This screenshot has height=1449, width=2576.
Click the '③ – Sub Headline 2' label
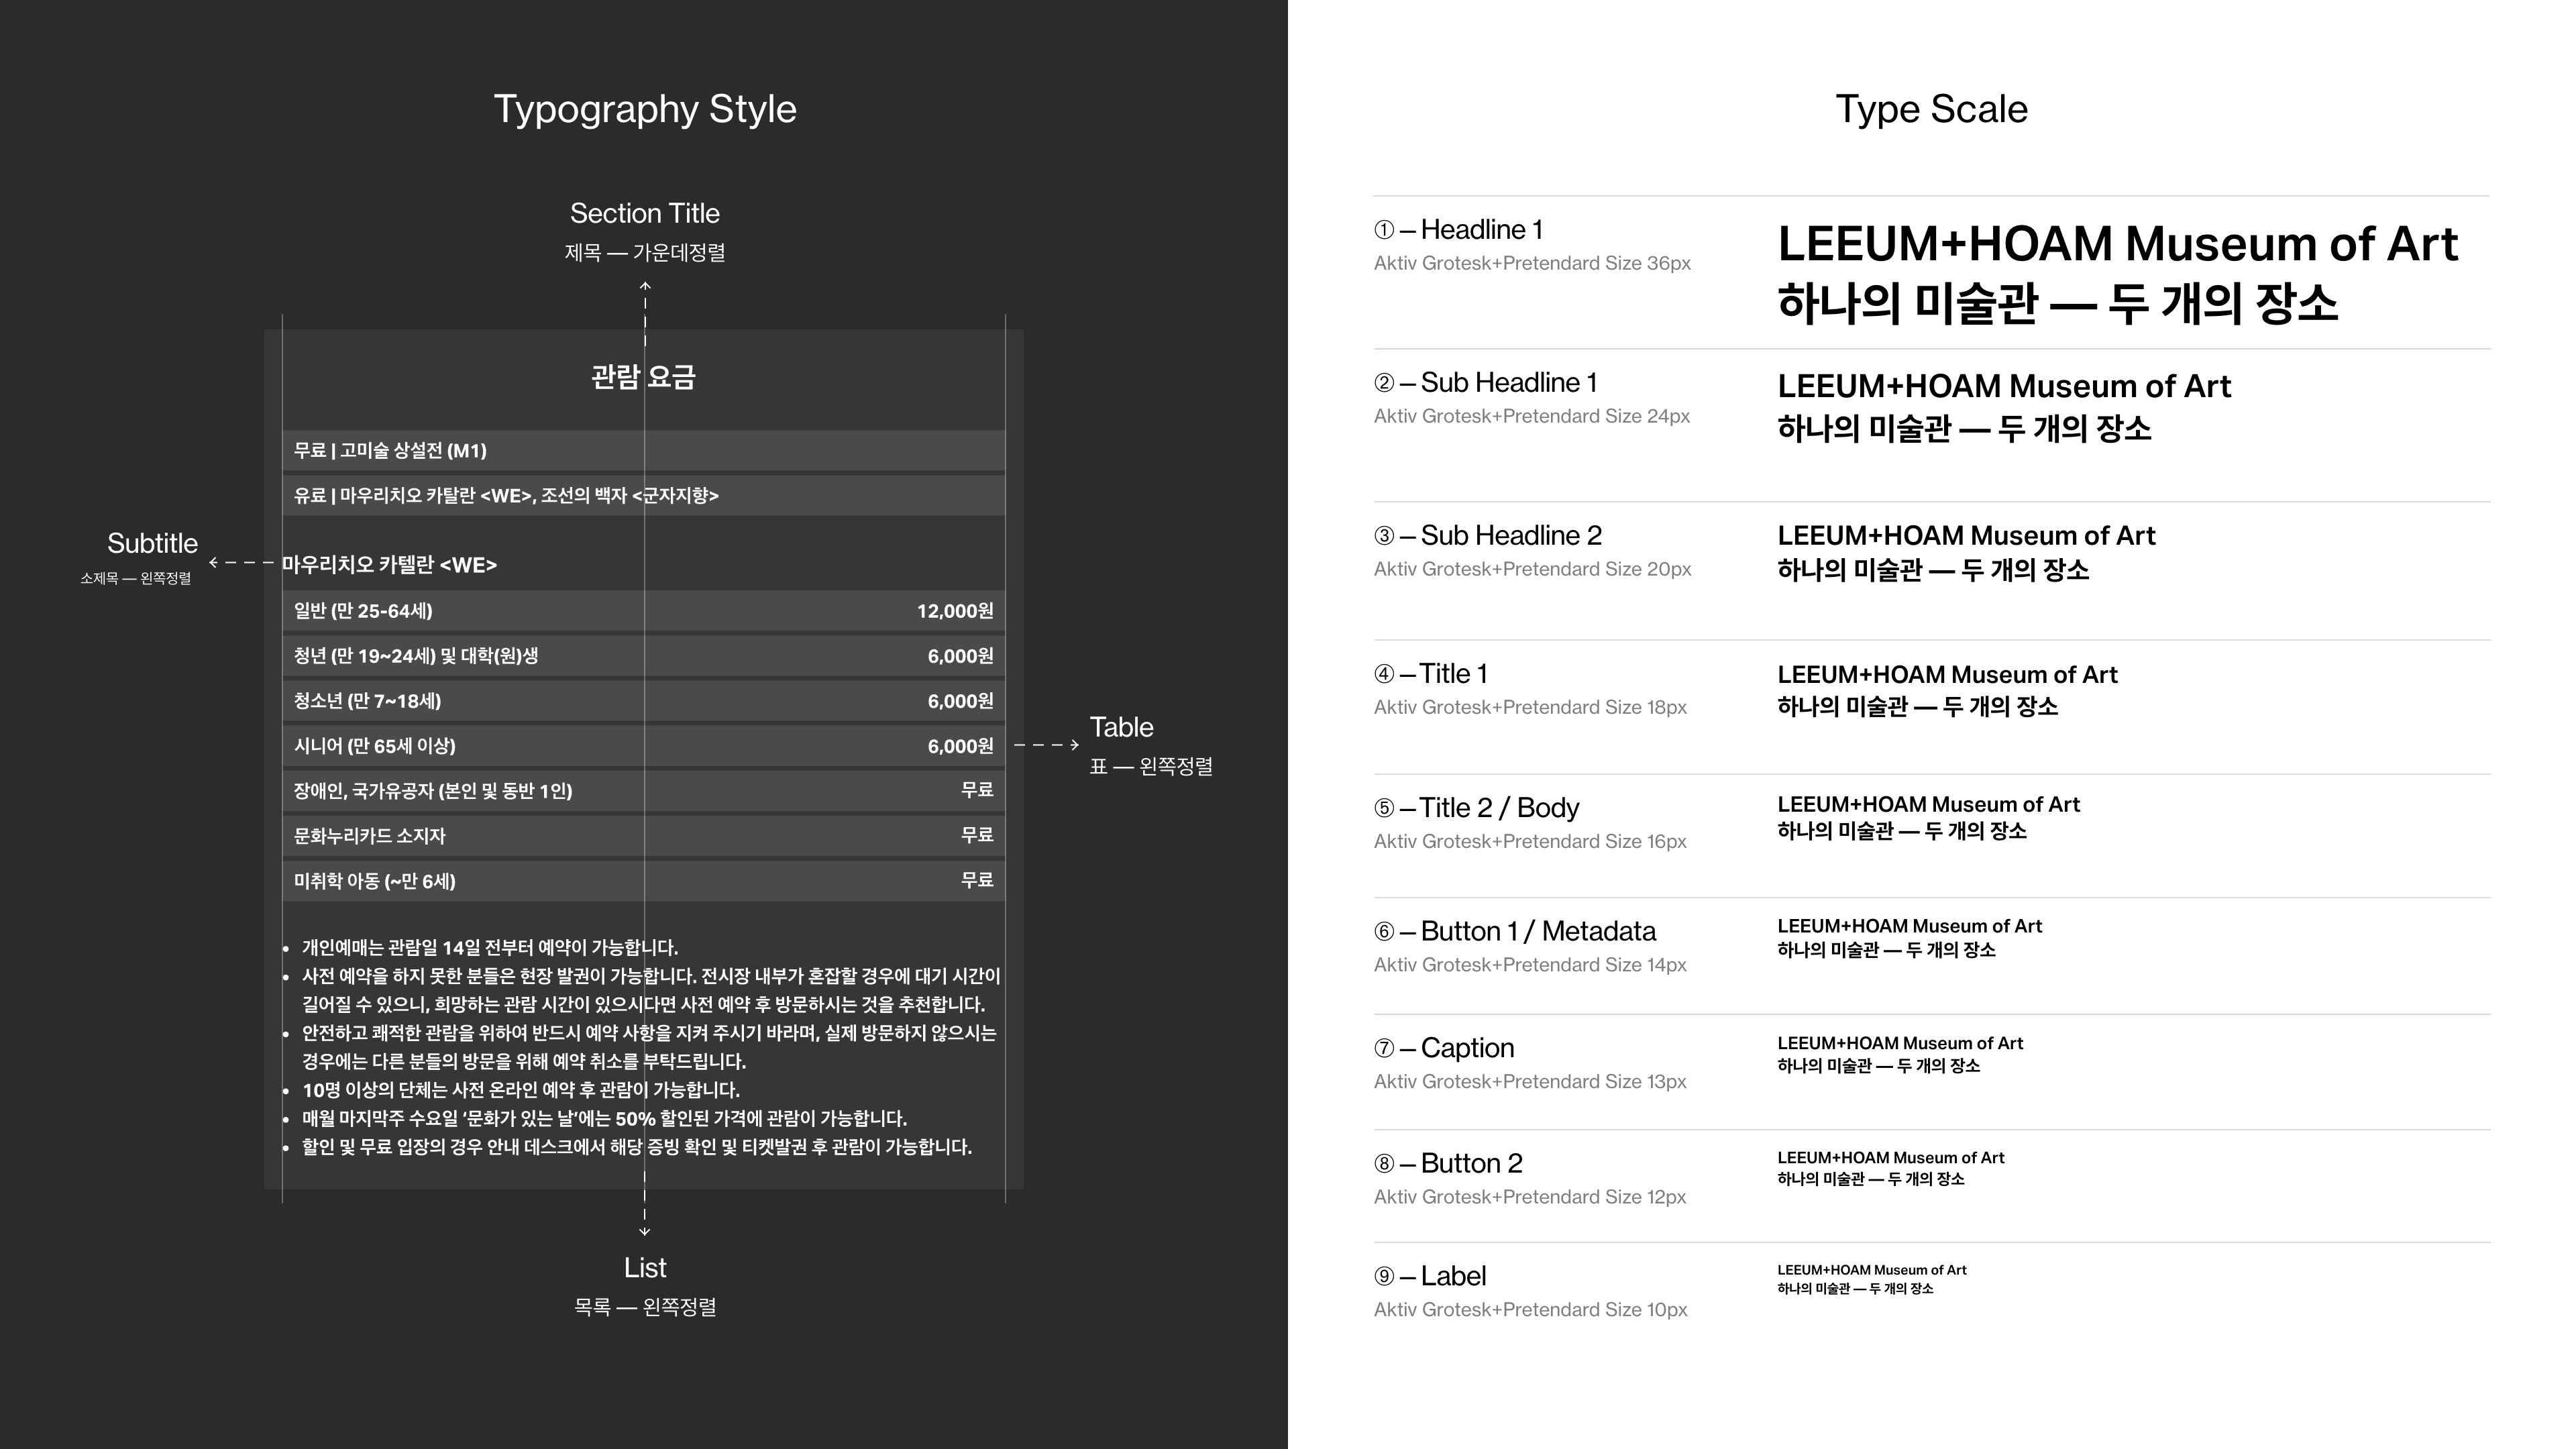[x=1488, y=536]
